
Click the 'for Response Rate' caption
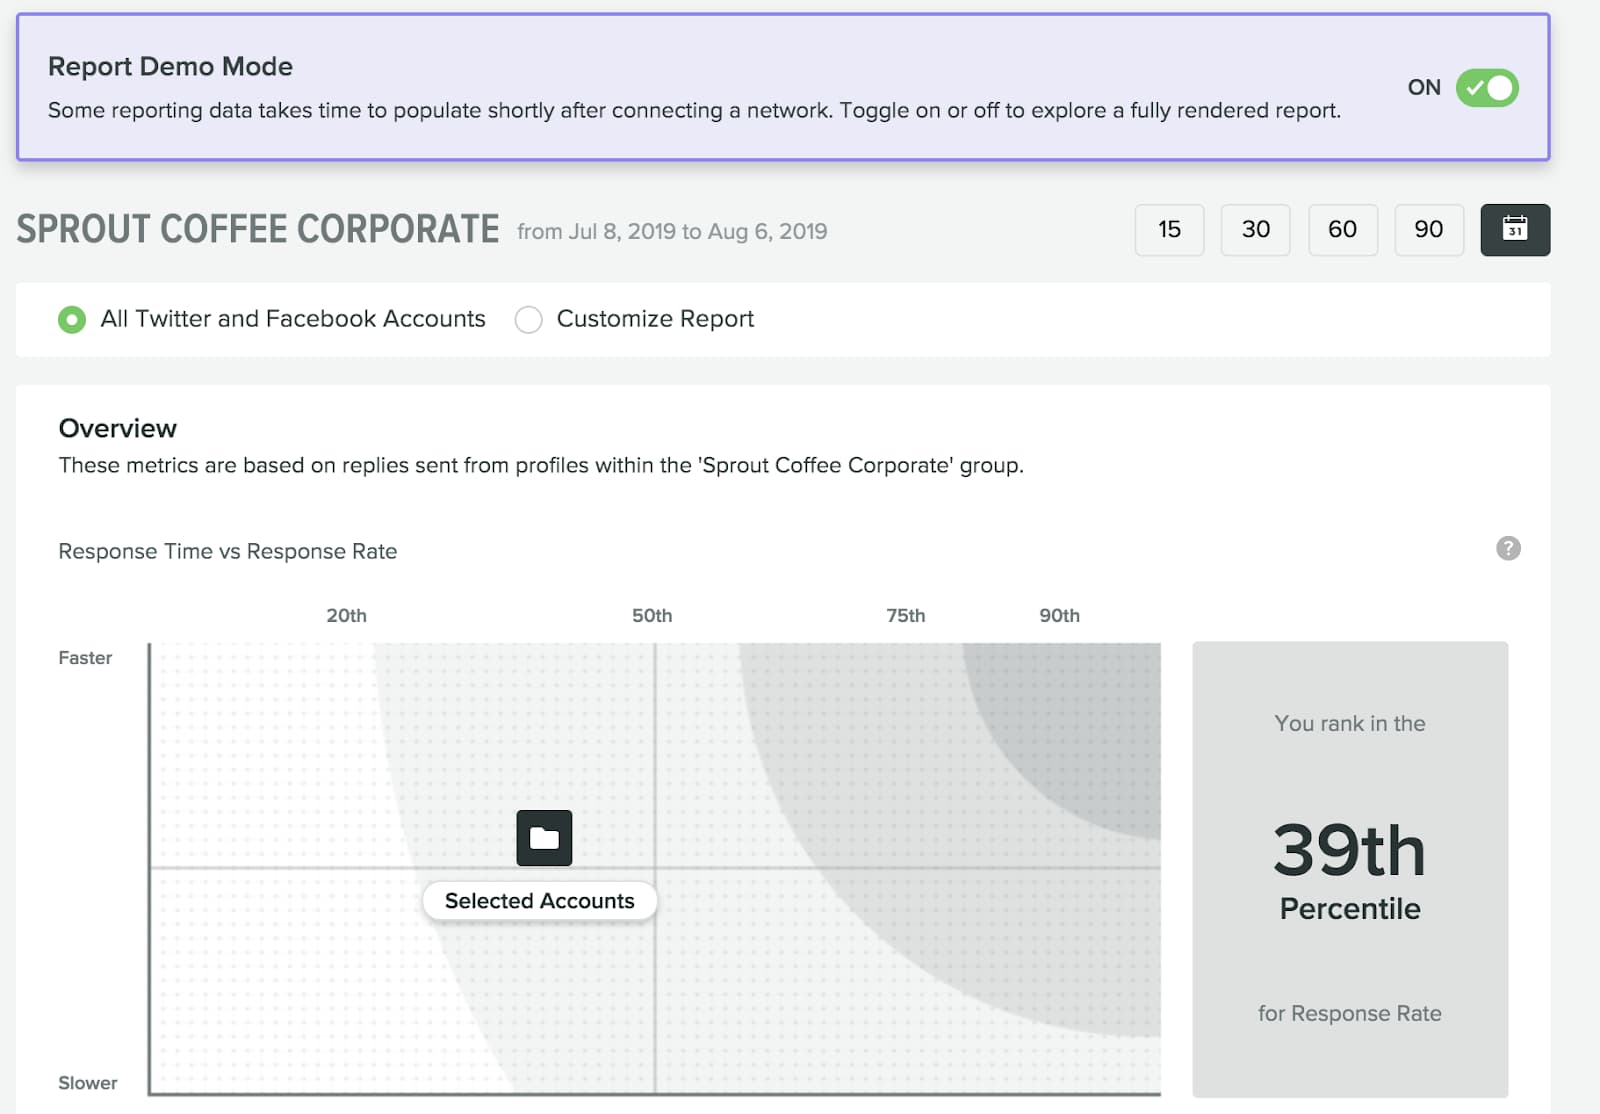(x=1350, y=1014)
